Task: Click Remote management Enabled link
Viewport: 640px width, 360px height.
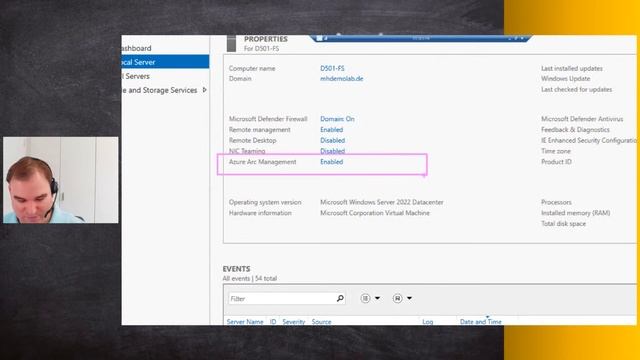Action: 331,129
